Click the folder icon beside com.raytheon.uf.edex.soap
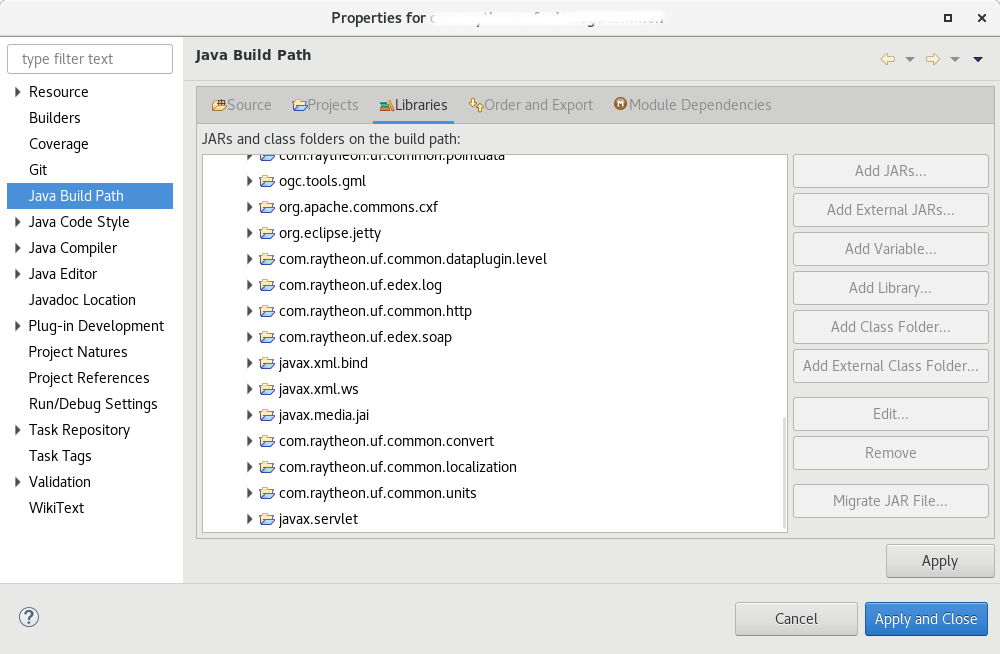Image resolution: width=1000 pixels, height=654 pixels. (x=267, y=337)
